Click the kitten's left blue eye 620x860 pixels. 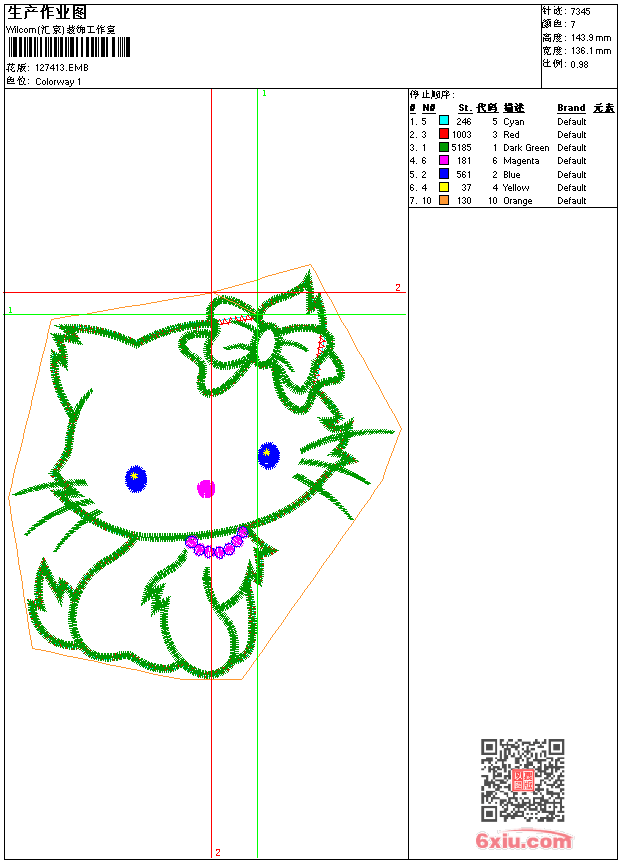pyautogui.click(x=136, y=478)
